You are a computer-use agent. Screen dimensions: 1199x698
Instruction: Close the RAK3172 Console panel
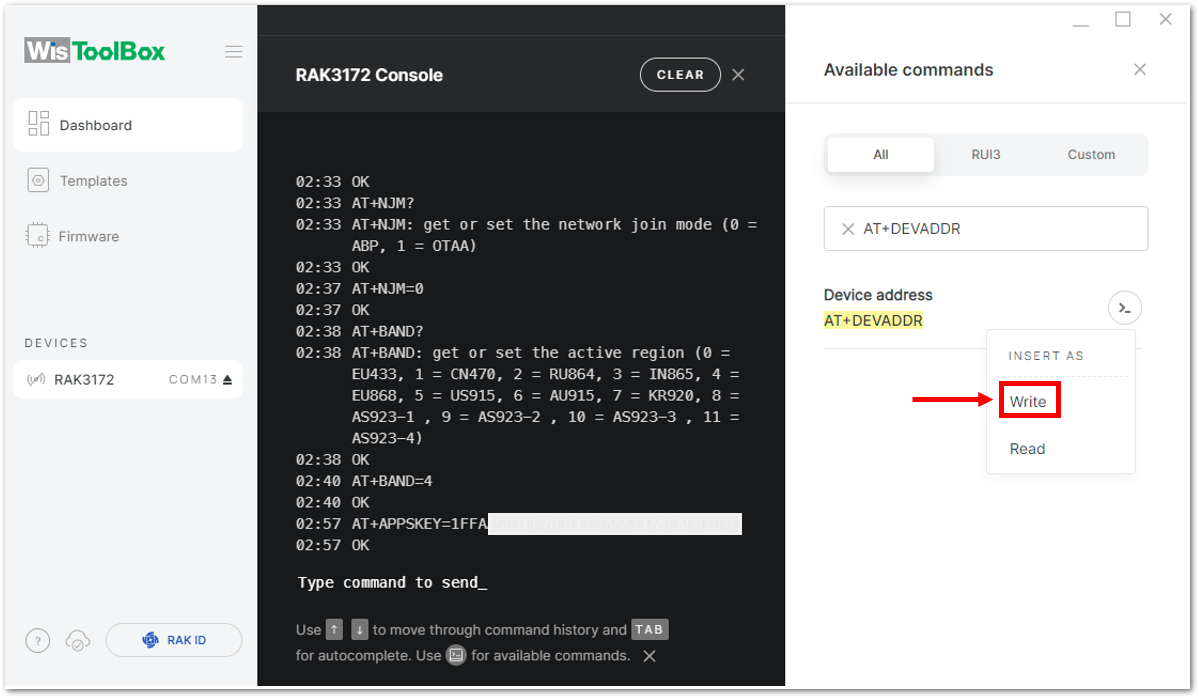[738, 74]
